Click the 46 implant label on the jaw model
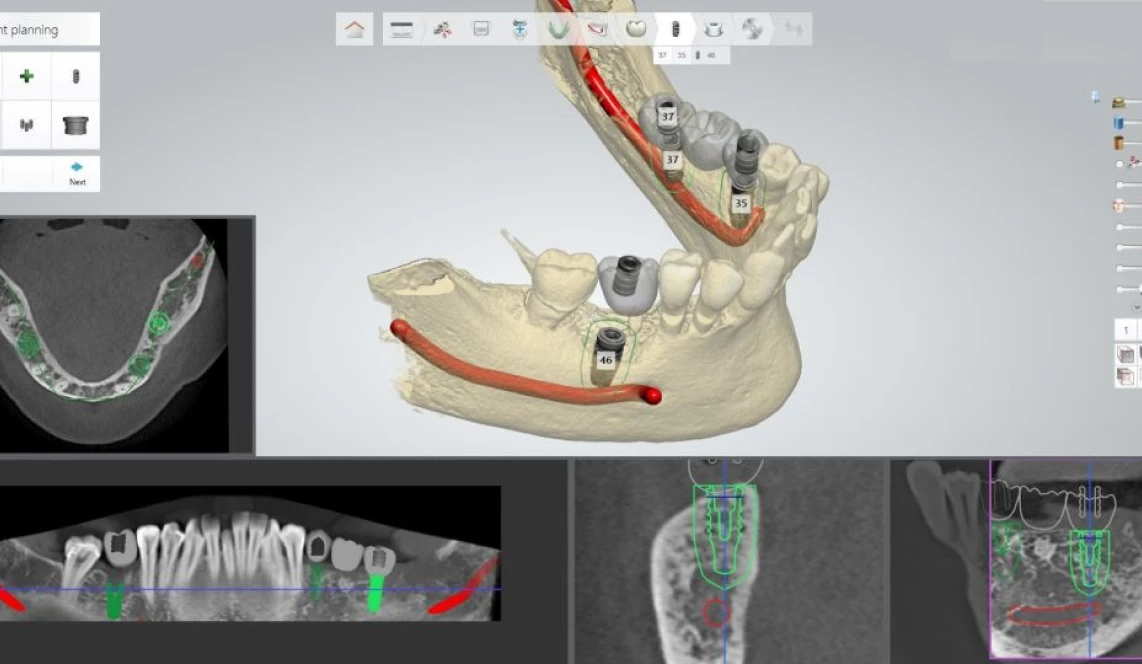1142x664 pixels. (x=606, y=359)
